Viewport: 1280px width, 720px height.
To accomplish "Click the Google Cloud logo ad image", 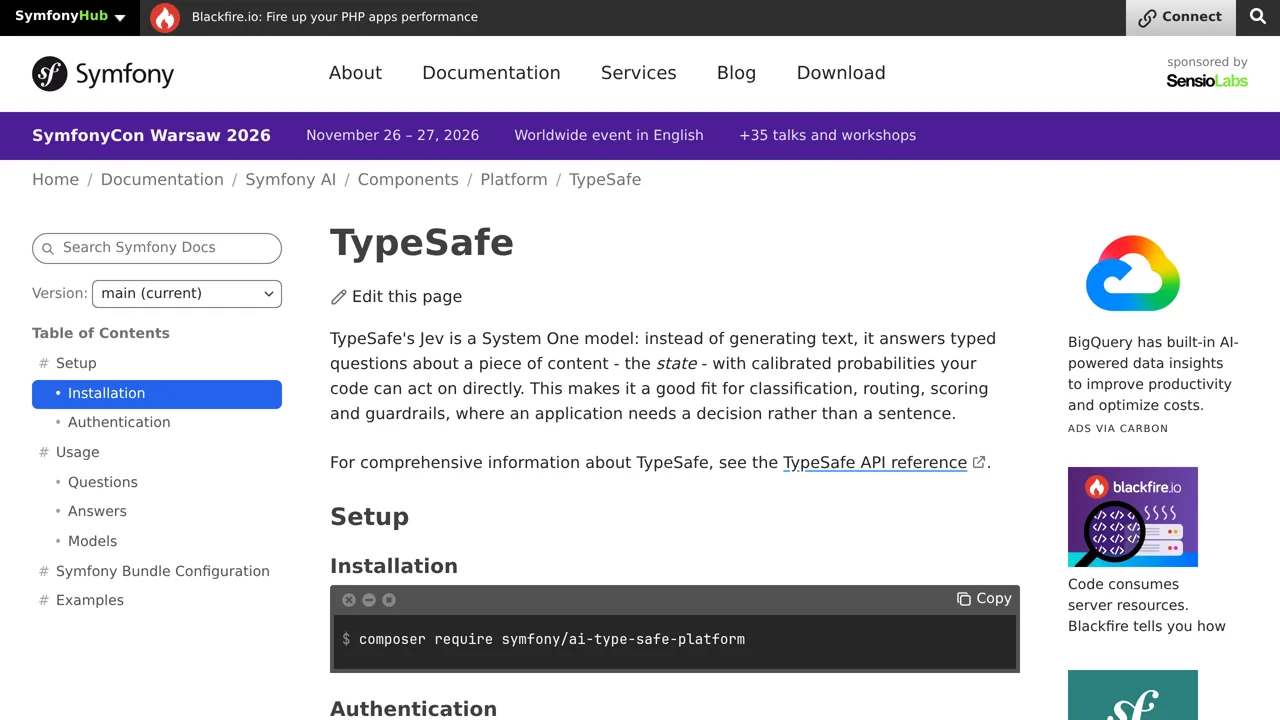I will 1133,274.
